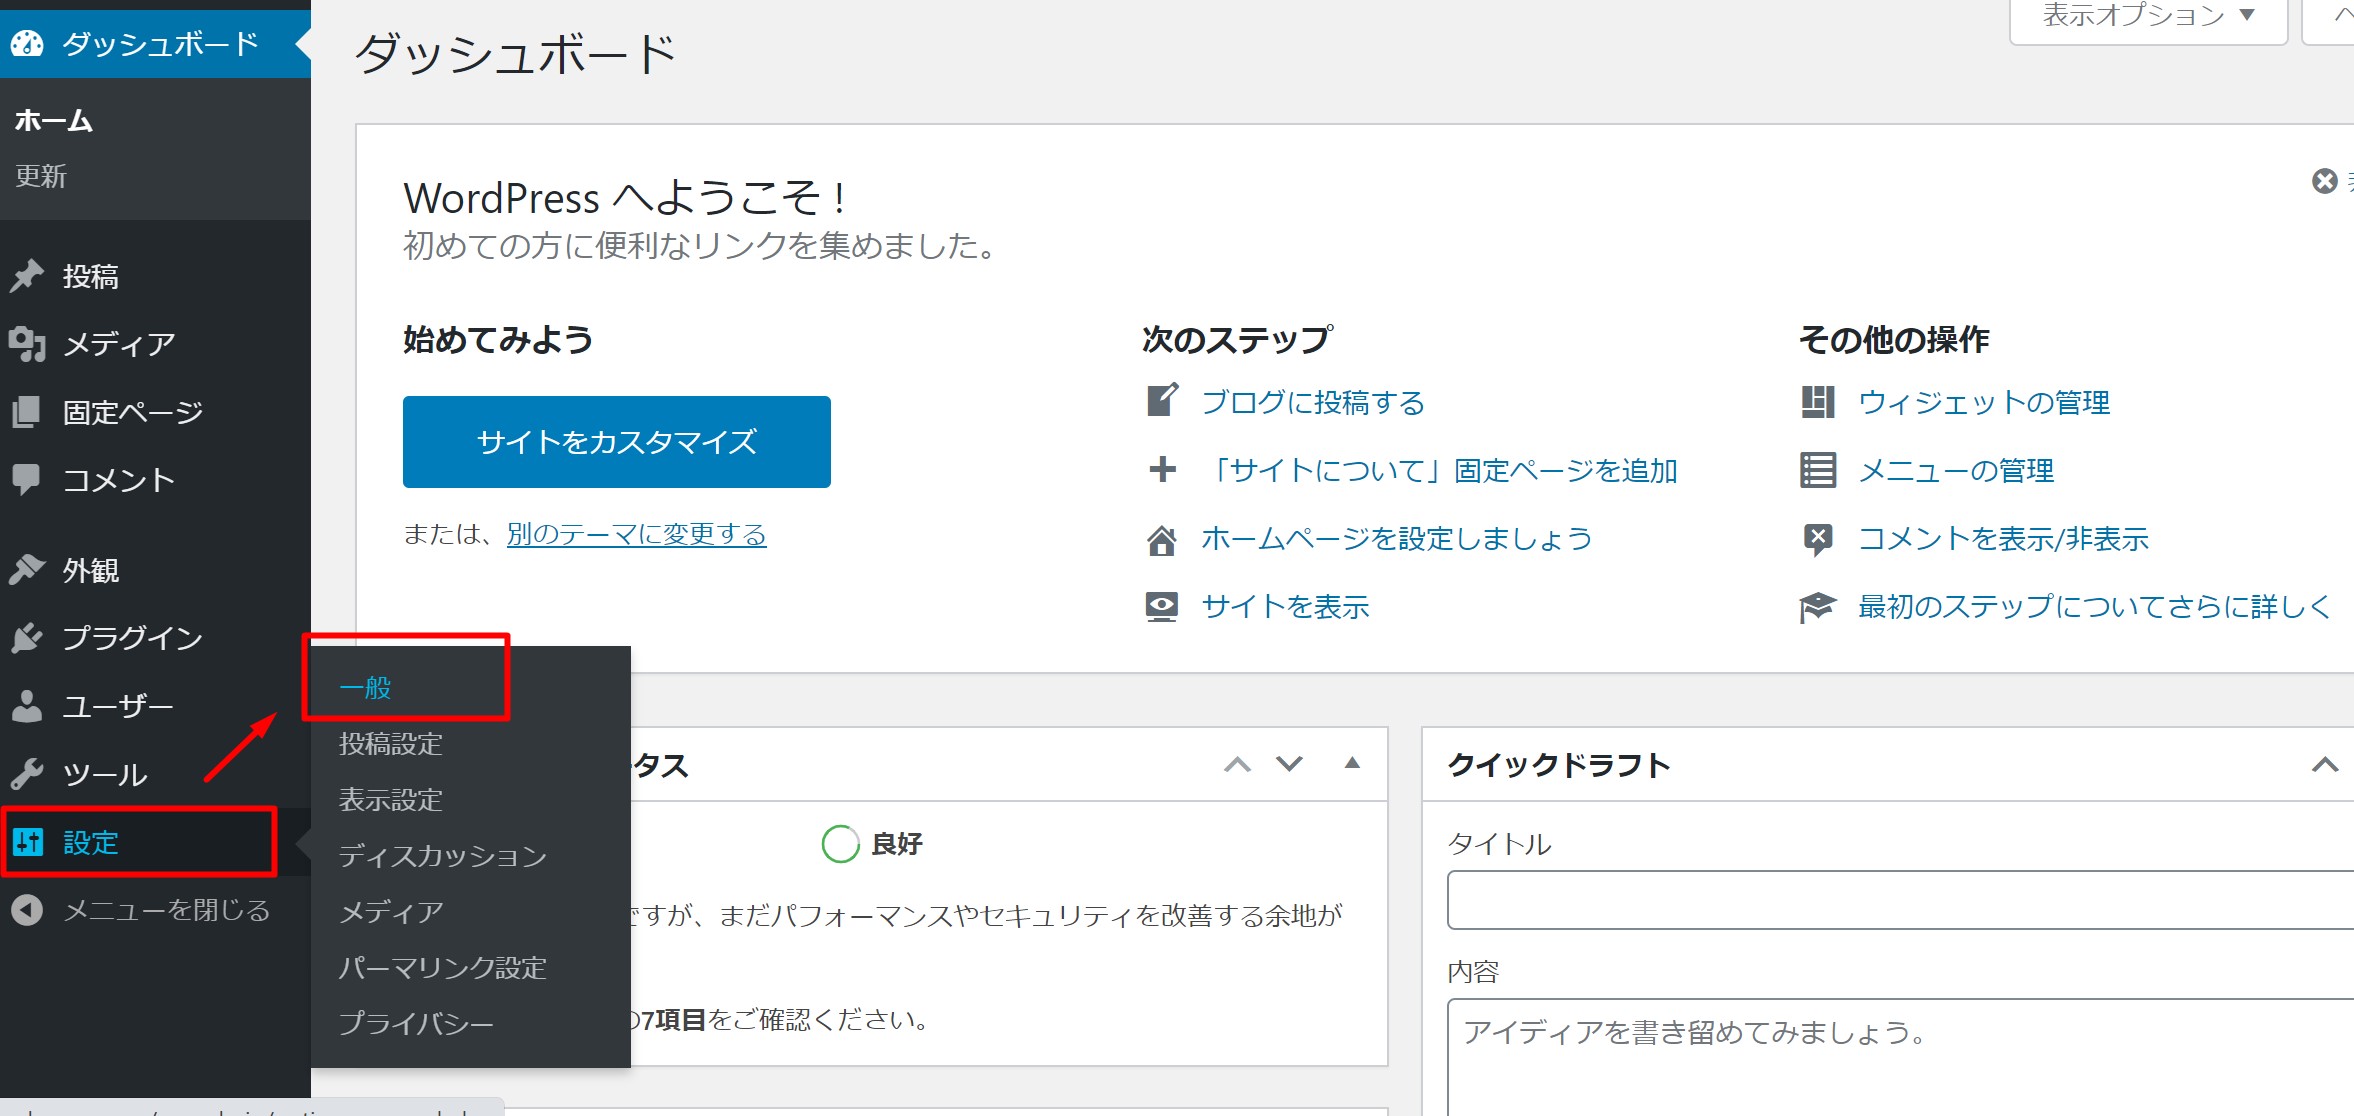Click the 内容 text area in quick draft
Viewport: 2354px width, 1116px height.
1900,1057
